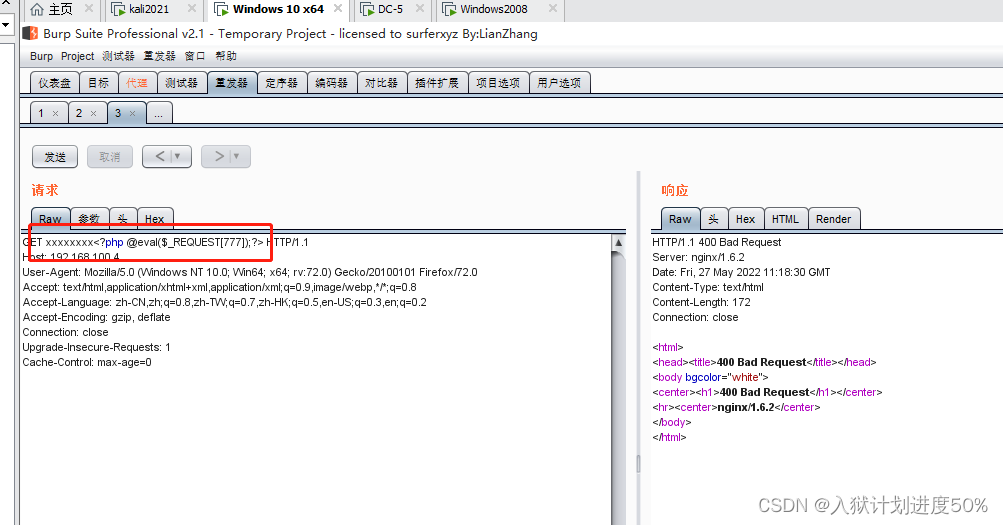Viewport: 1003px width, 525px height.
Task: Open the 项目选项 tab
Action: point(498,82)
